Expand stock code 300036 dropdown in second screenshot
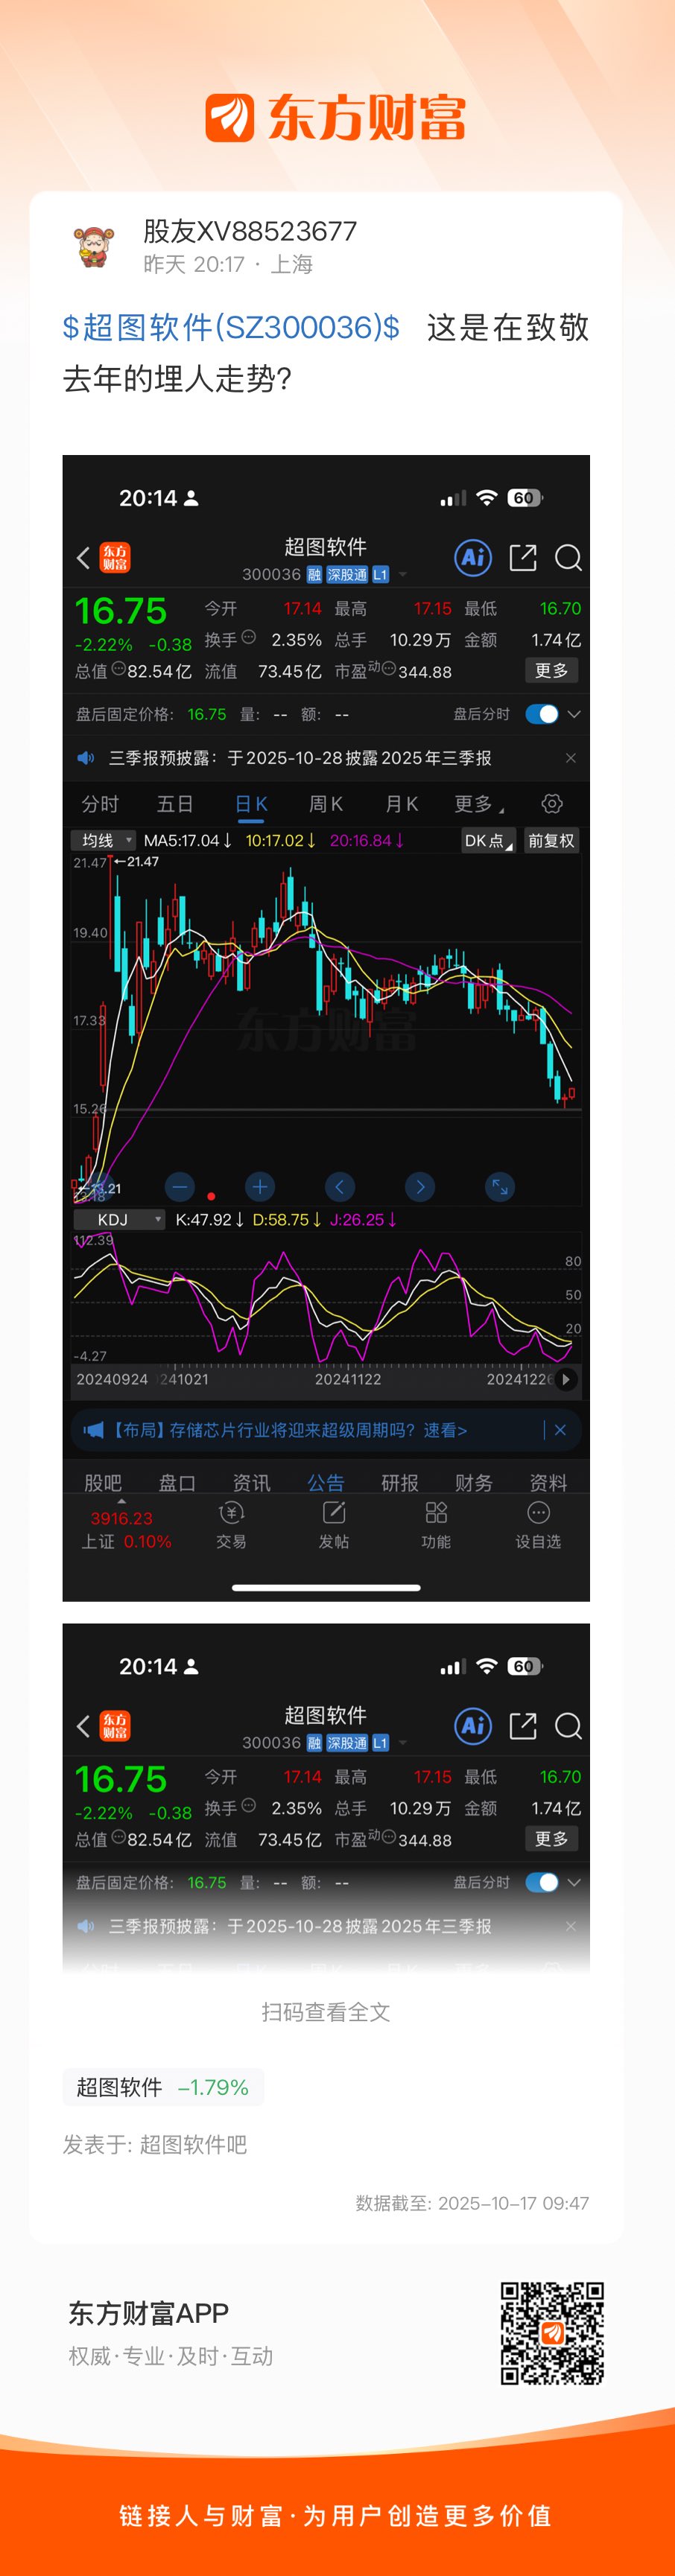Screen dimensions: 675x2576 pyautogui.click(x=403, y=1742)
